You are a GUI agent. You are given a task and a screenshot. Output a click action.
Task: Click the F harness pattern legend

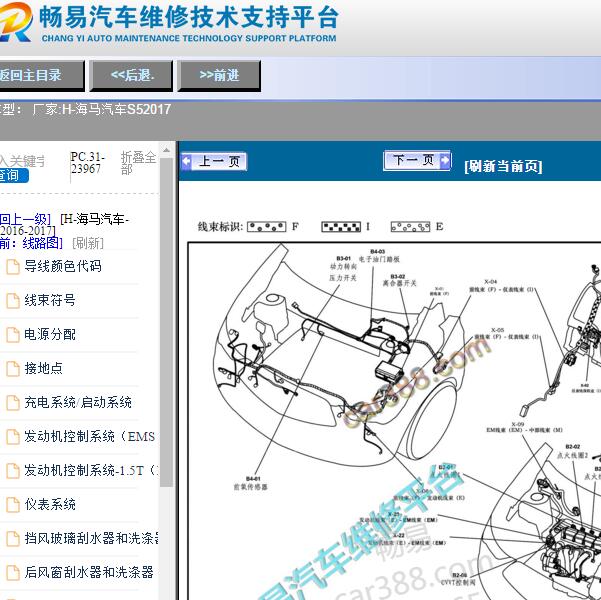[266, 227]
